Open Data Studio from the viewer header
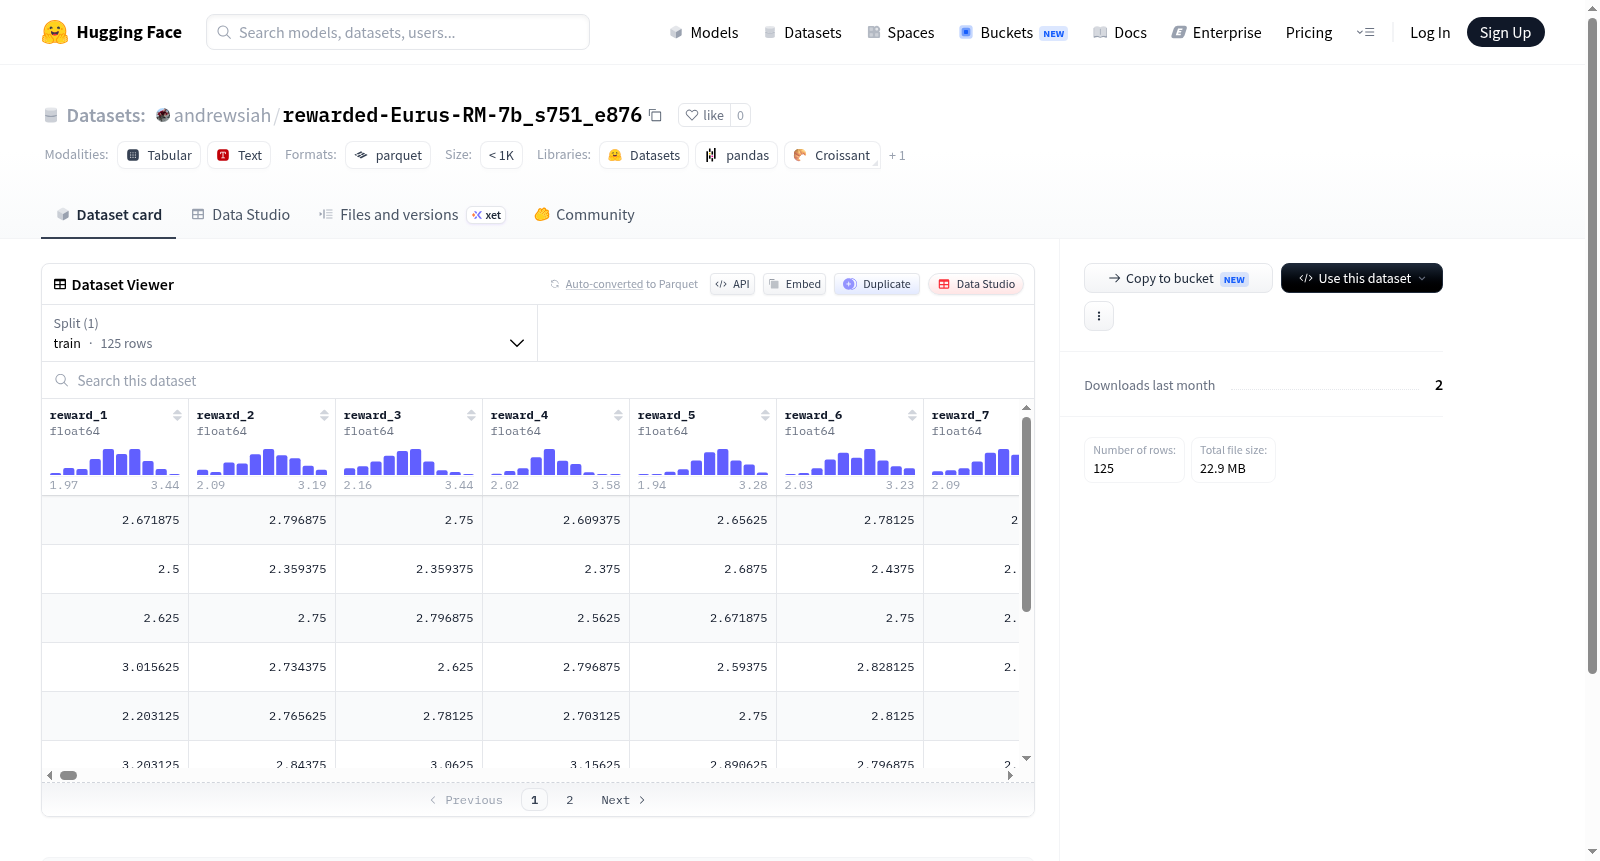Screen dimensions: 1600x861 click(976, 284)
